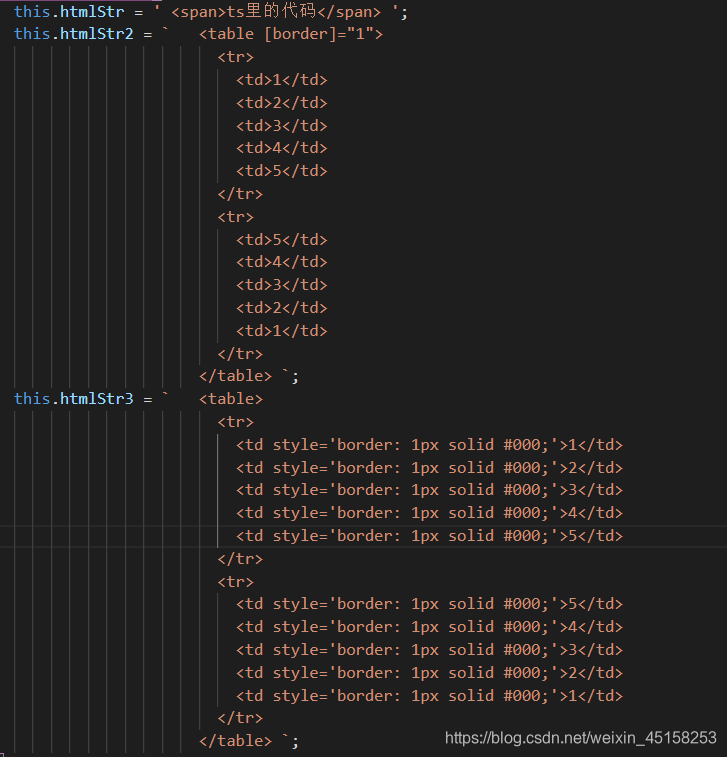Click the 'this' keyword before htmlStr3
This screenshot has height=757, width=727.
(x=32, y=399)
